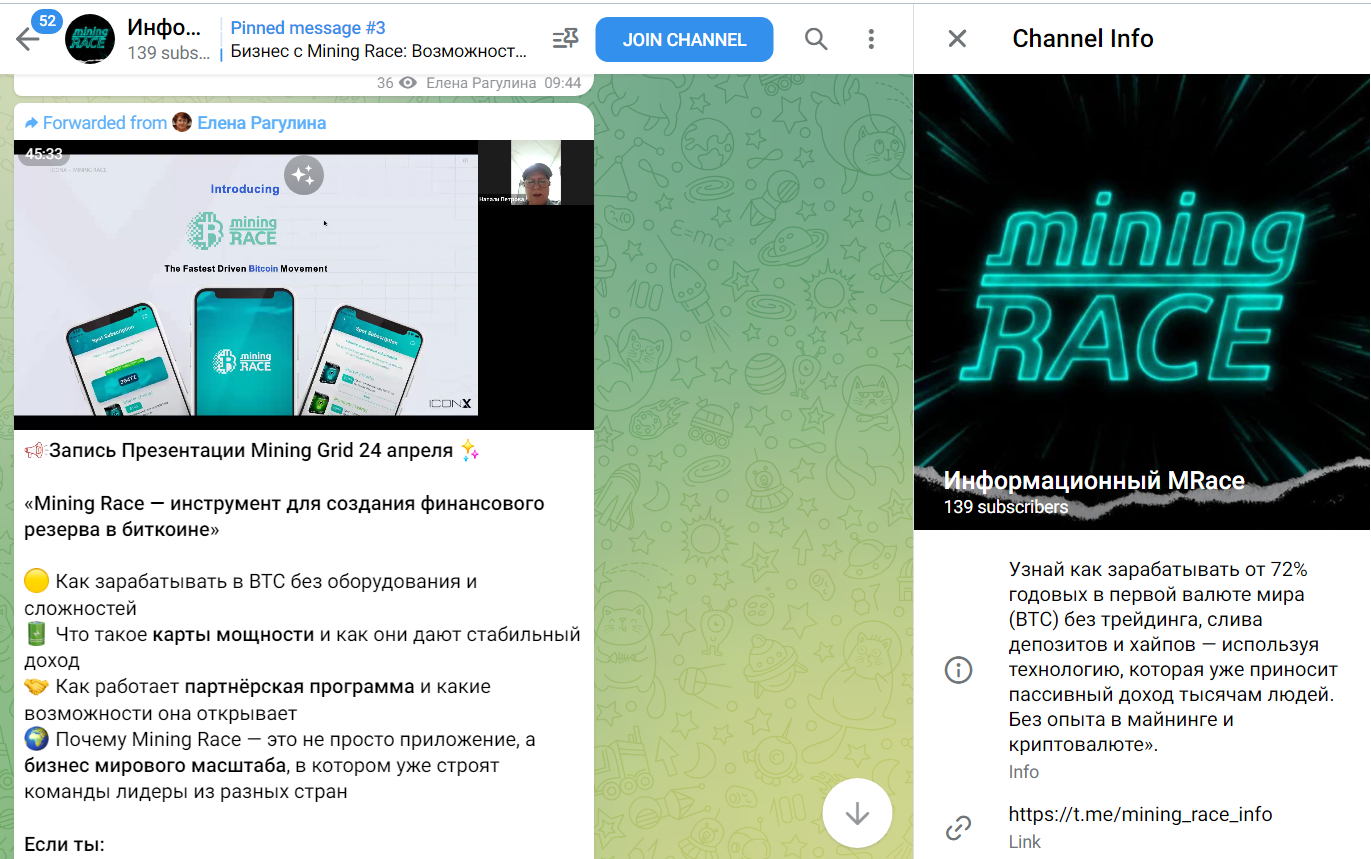
Task: Click the 139 subscribers text in Channel Info
Action: (1005, 507)
